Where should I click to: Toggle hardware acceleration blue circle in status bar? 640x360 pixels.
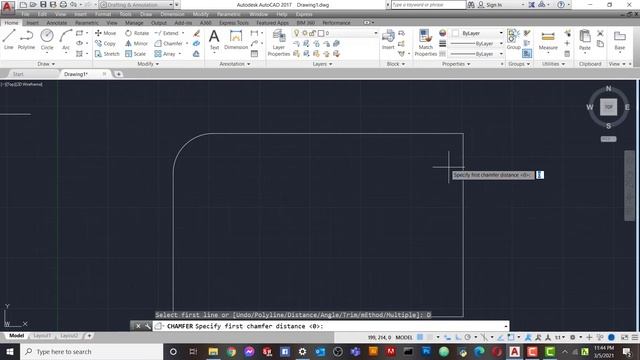611,337
